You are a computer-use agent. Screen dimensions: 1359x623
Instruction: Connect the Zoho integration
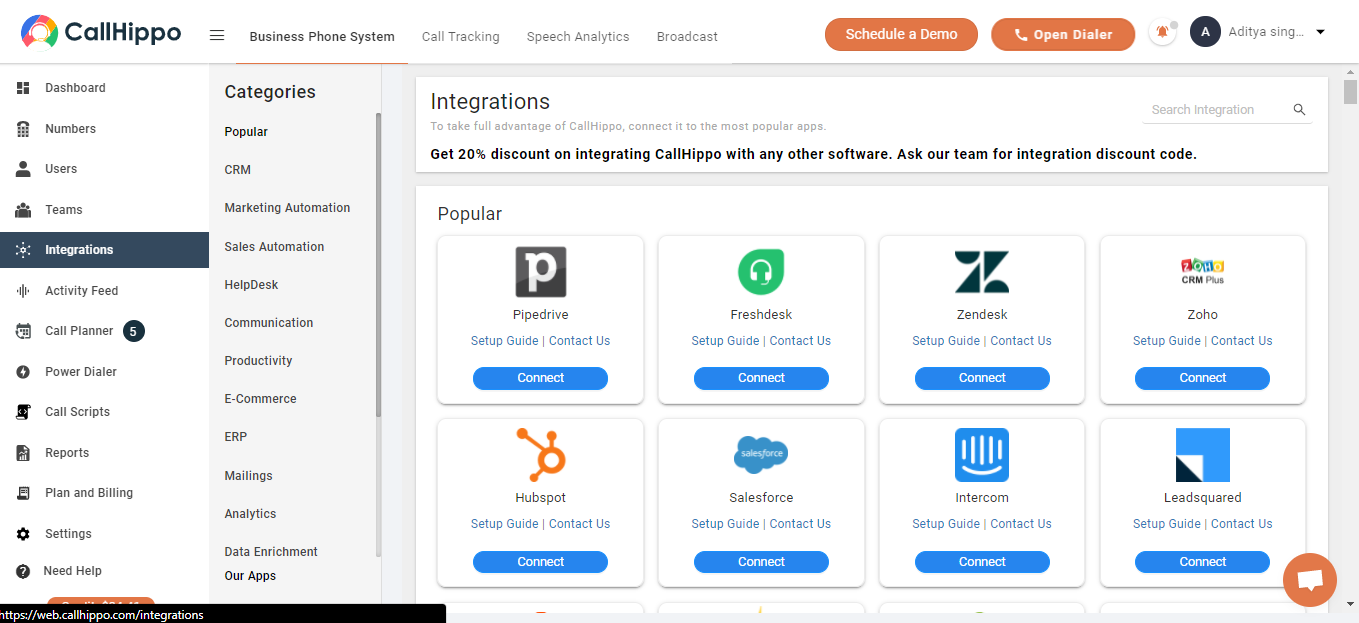pyautogui.click(x=1202, y=378)
